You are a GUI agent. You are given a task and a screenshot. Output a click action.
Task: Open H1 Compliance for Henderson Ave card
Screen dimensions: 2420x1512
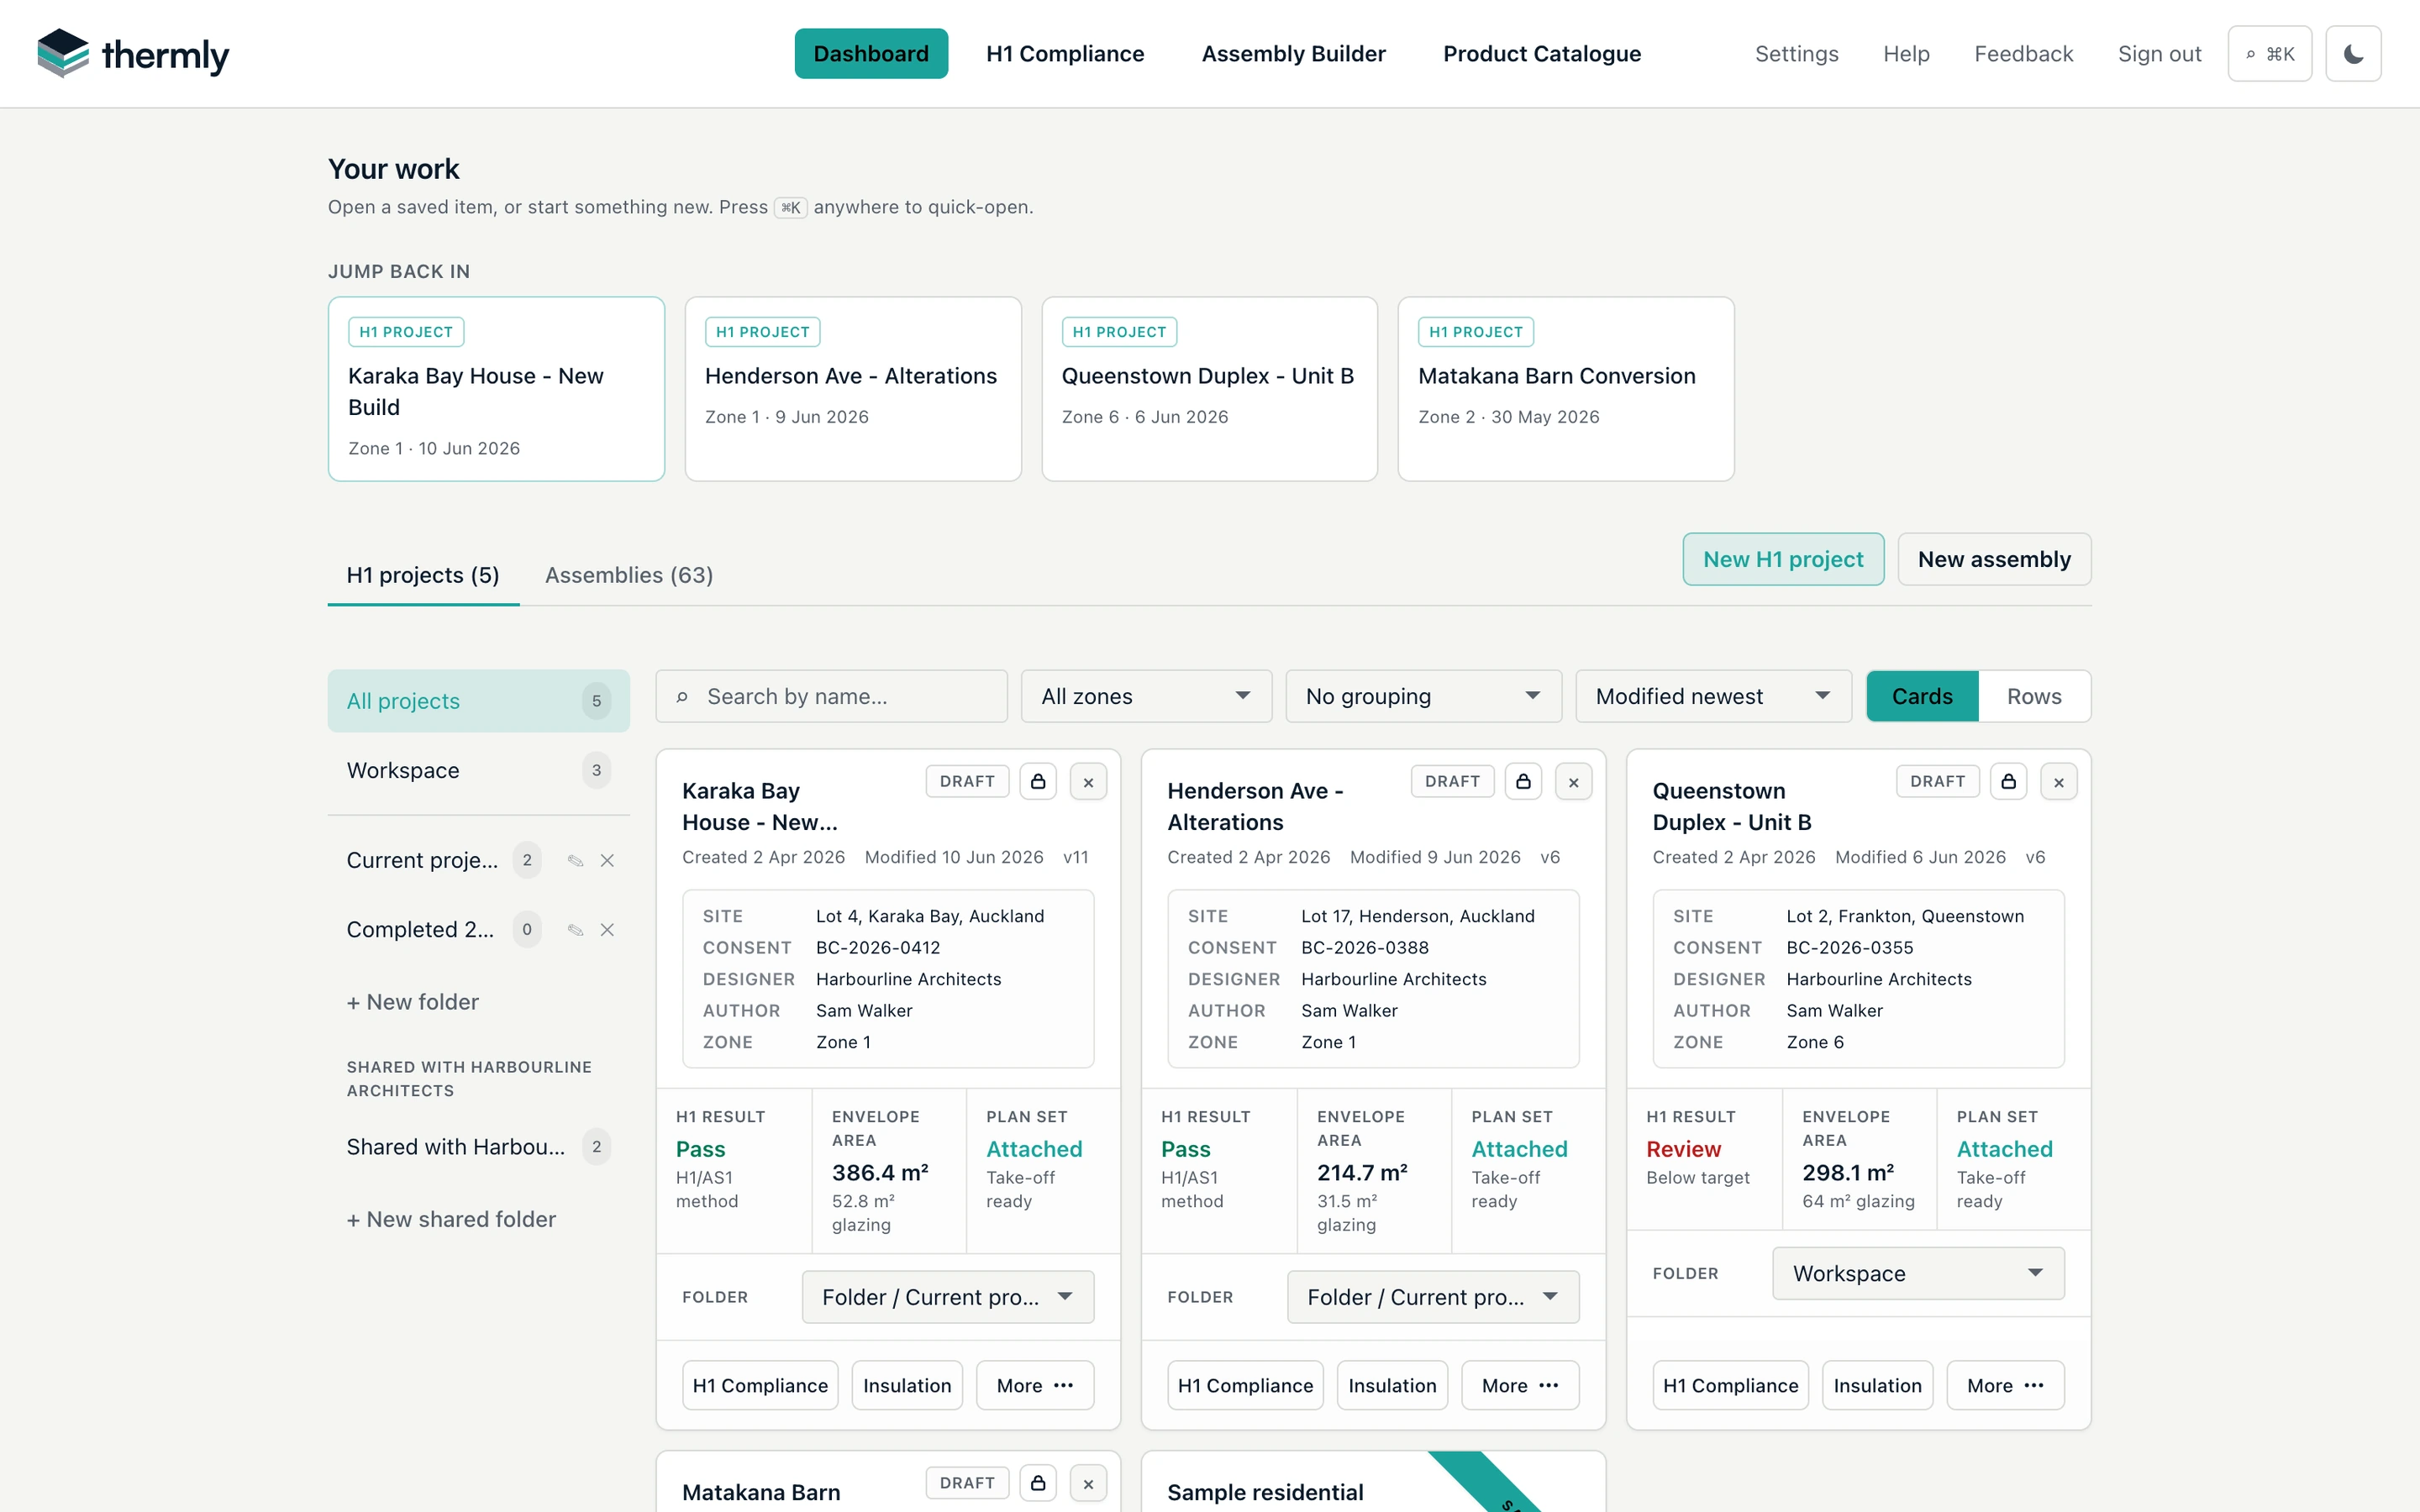pos(1245,1385)
